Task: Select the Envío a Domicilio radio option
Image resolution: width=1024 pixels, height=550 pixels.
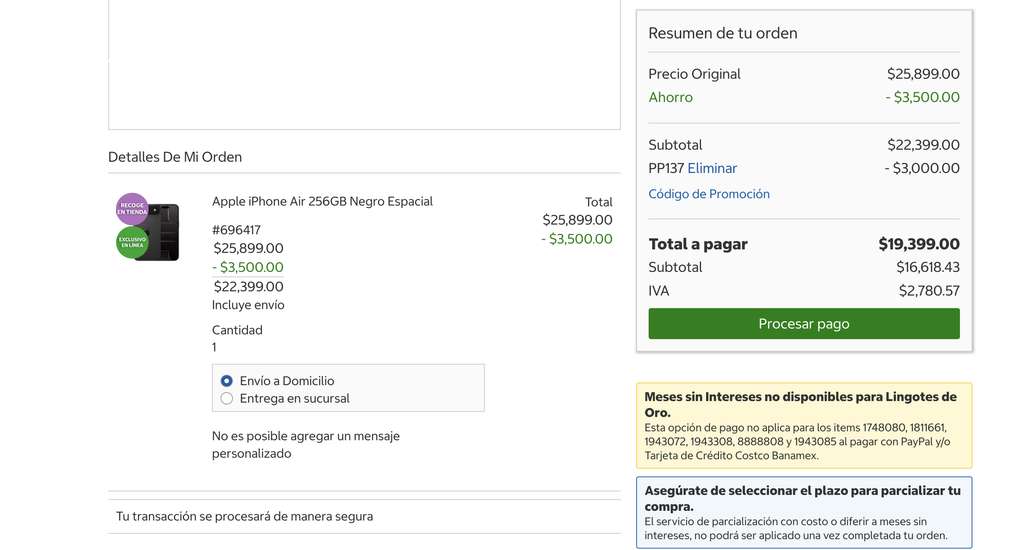Action: point(227,381)
